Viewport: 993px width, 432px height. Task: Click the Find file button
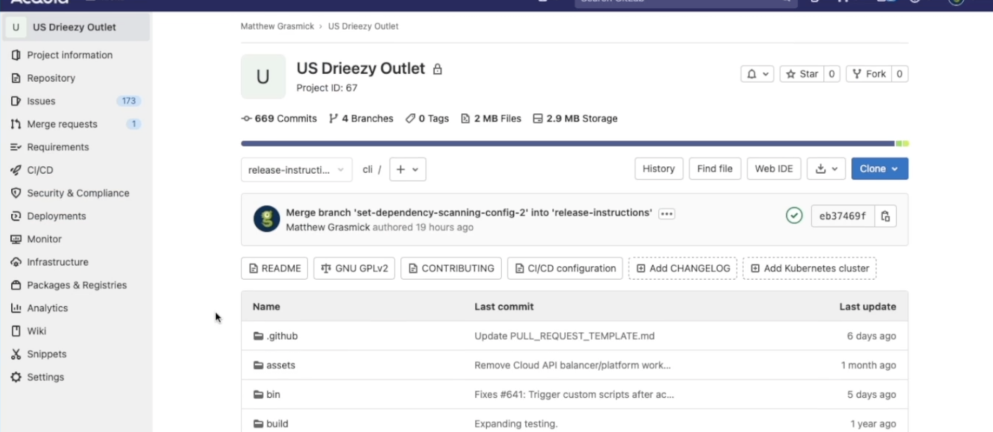[714, 169]
